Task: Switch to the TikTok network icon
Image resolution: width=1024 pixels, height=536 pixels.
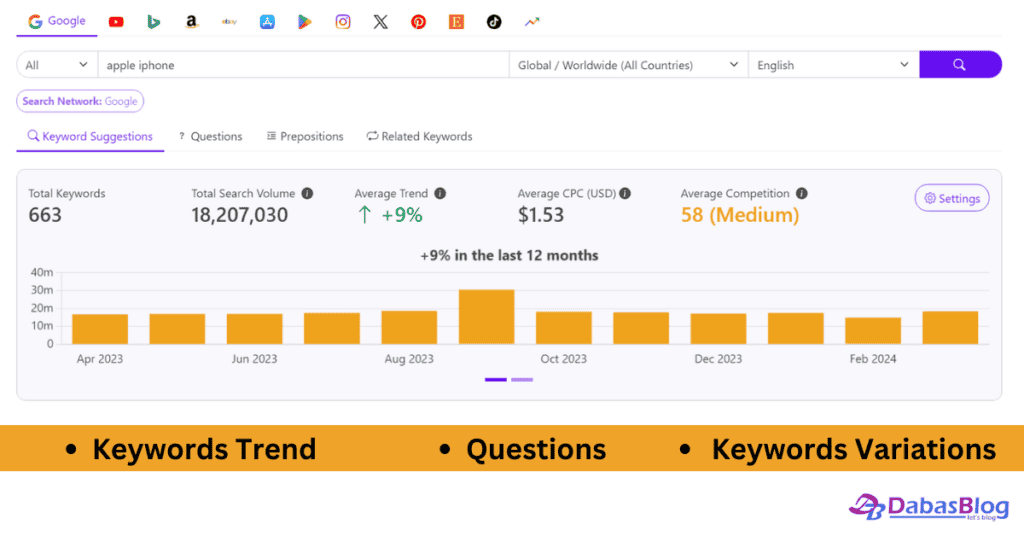Action: tap(494, 22)
